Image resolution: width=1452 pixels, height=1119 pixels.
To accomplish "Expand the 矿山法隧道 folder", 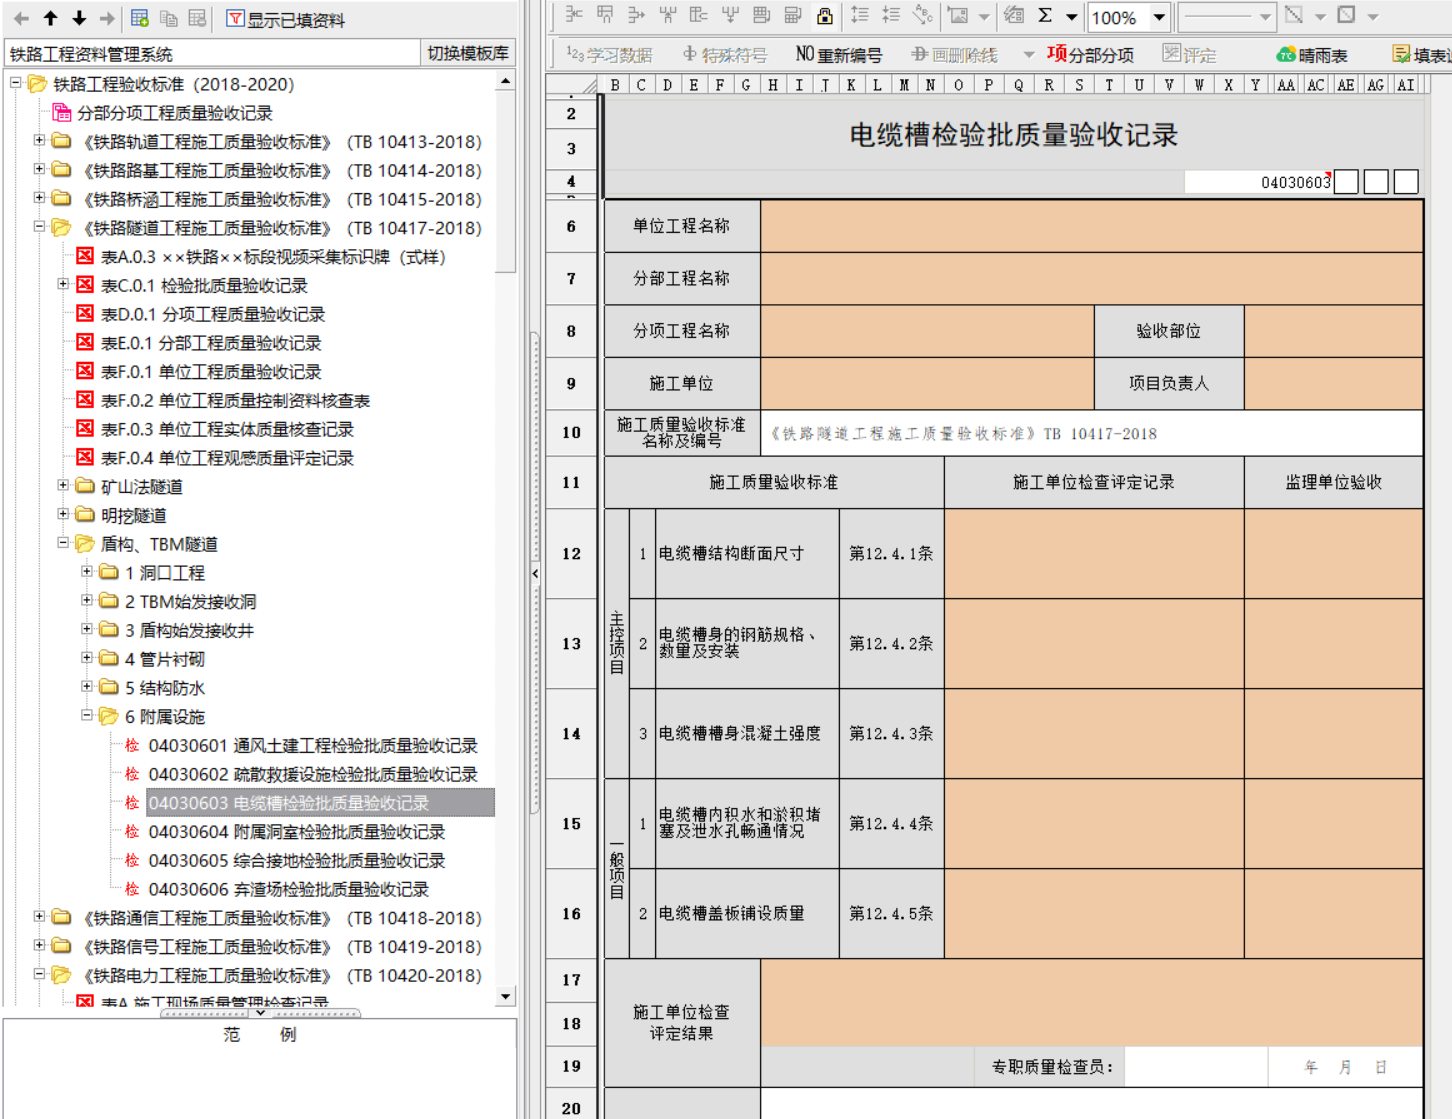I will pyautogui.click(x=63, y=485).
